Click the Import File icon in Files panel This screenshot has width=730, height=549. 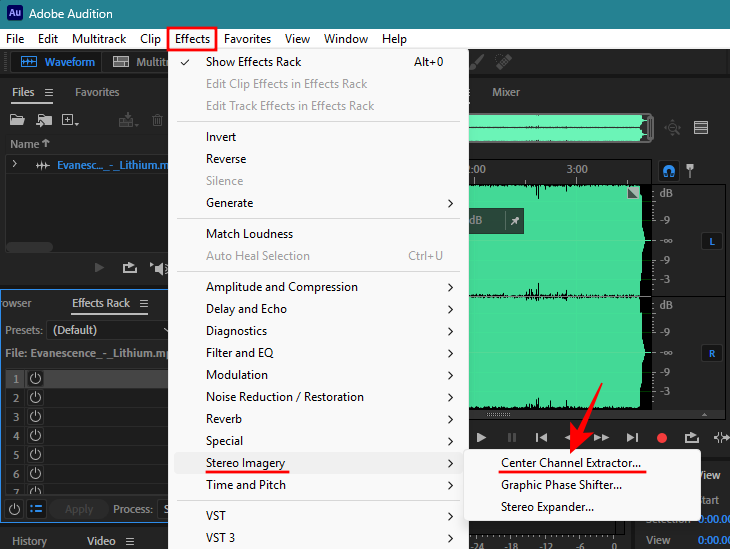(44, 120)
